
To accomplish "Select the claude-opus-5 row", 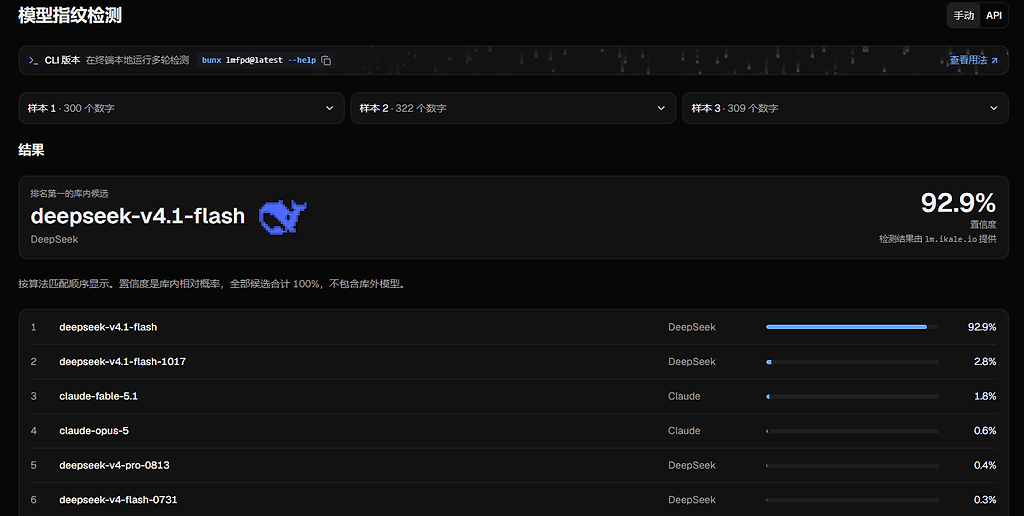I will click(513, 431).
